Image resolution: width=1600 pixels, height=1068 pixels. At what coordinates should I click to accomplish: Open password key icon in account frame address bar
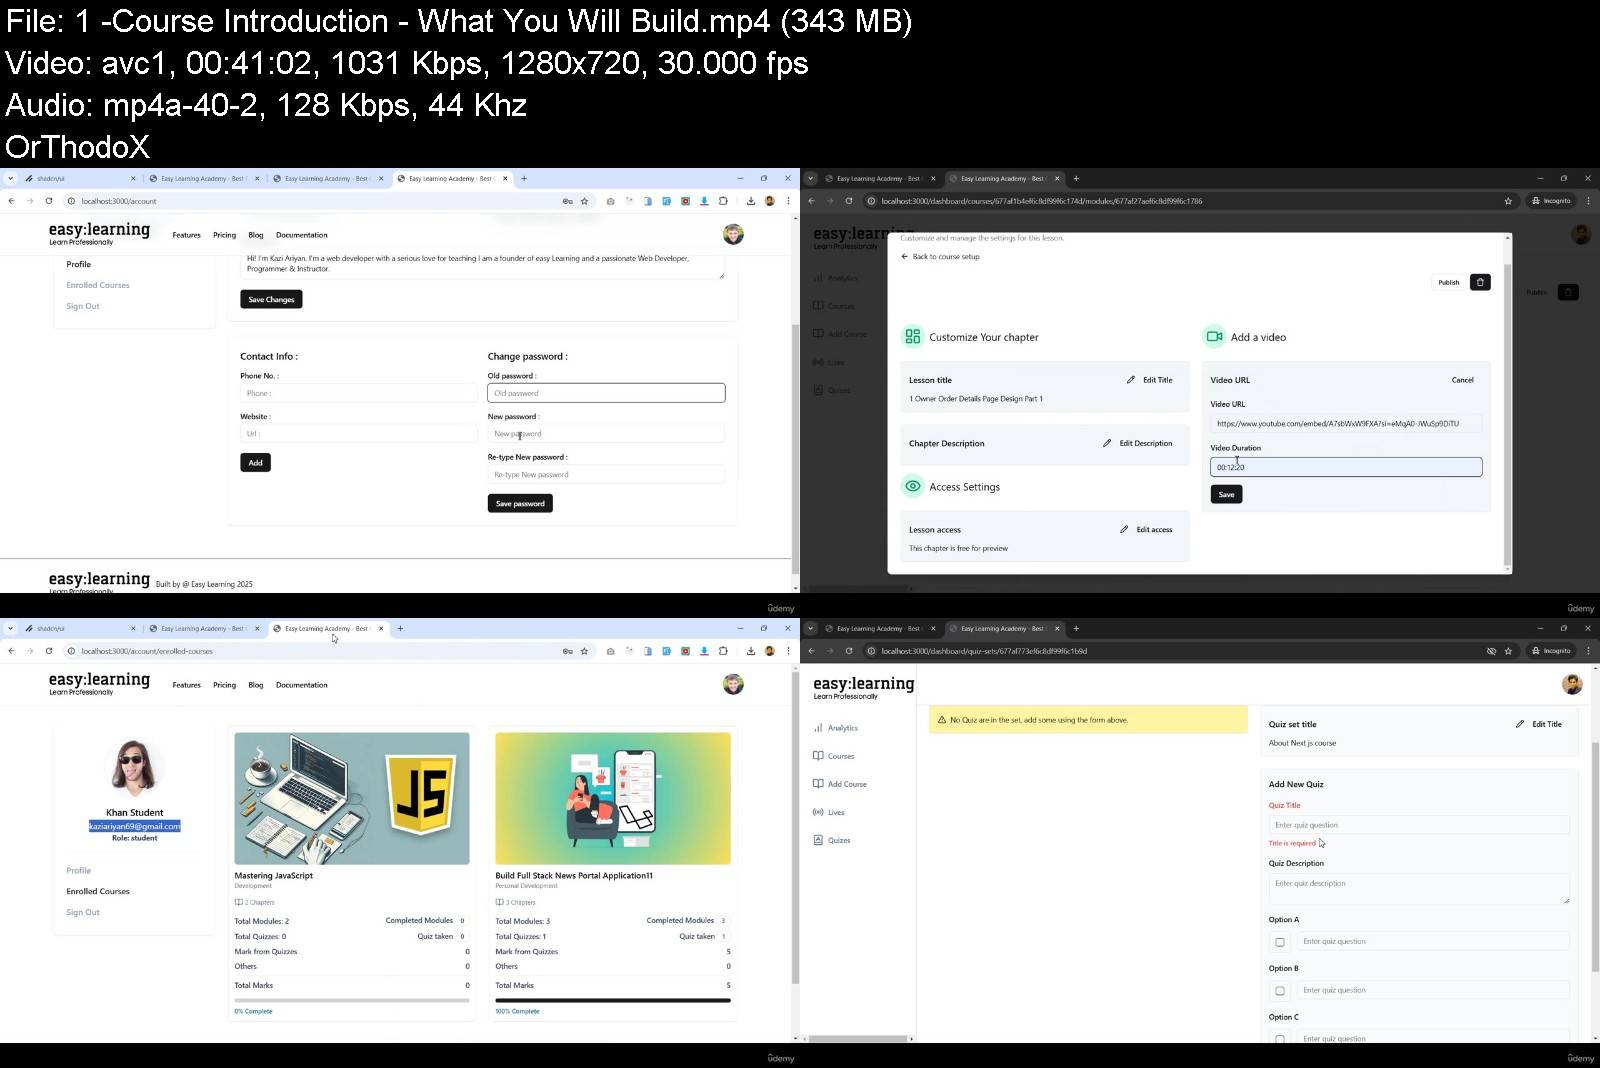point(567,201)
